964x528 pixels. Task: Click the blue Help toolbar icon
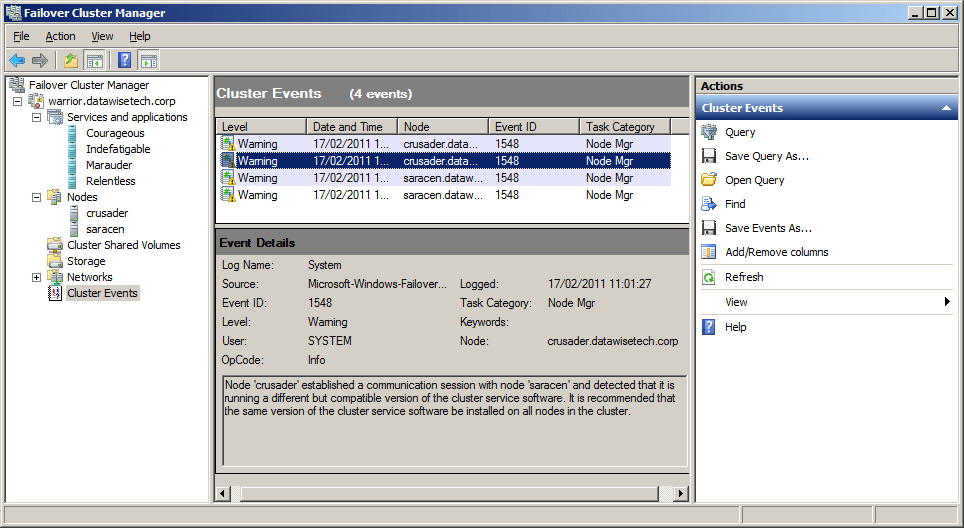[x=125, y=60]
